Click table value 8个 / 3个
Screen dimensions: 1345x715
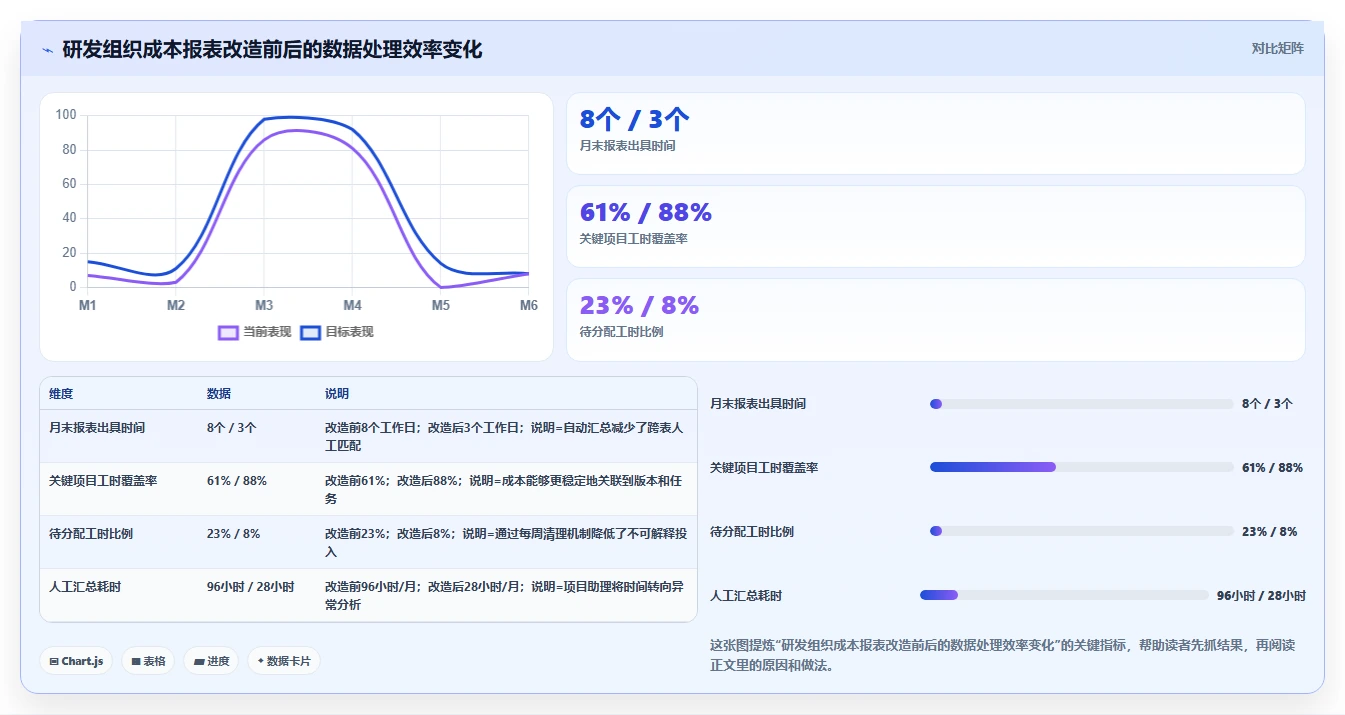pyautogui.click(x=231, y=428)
